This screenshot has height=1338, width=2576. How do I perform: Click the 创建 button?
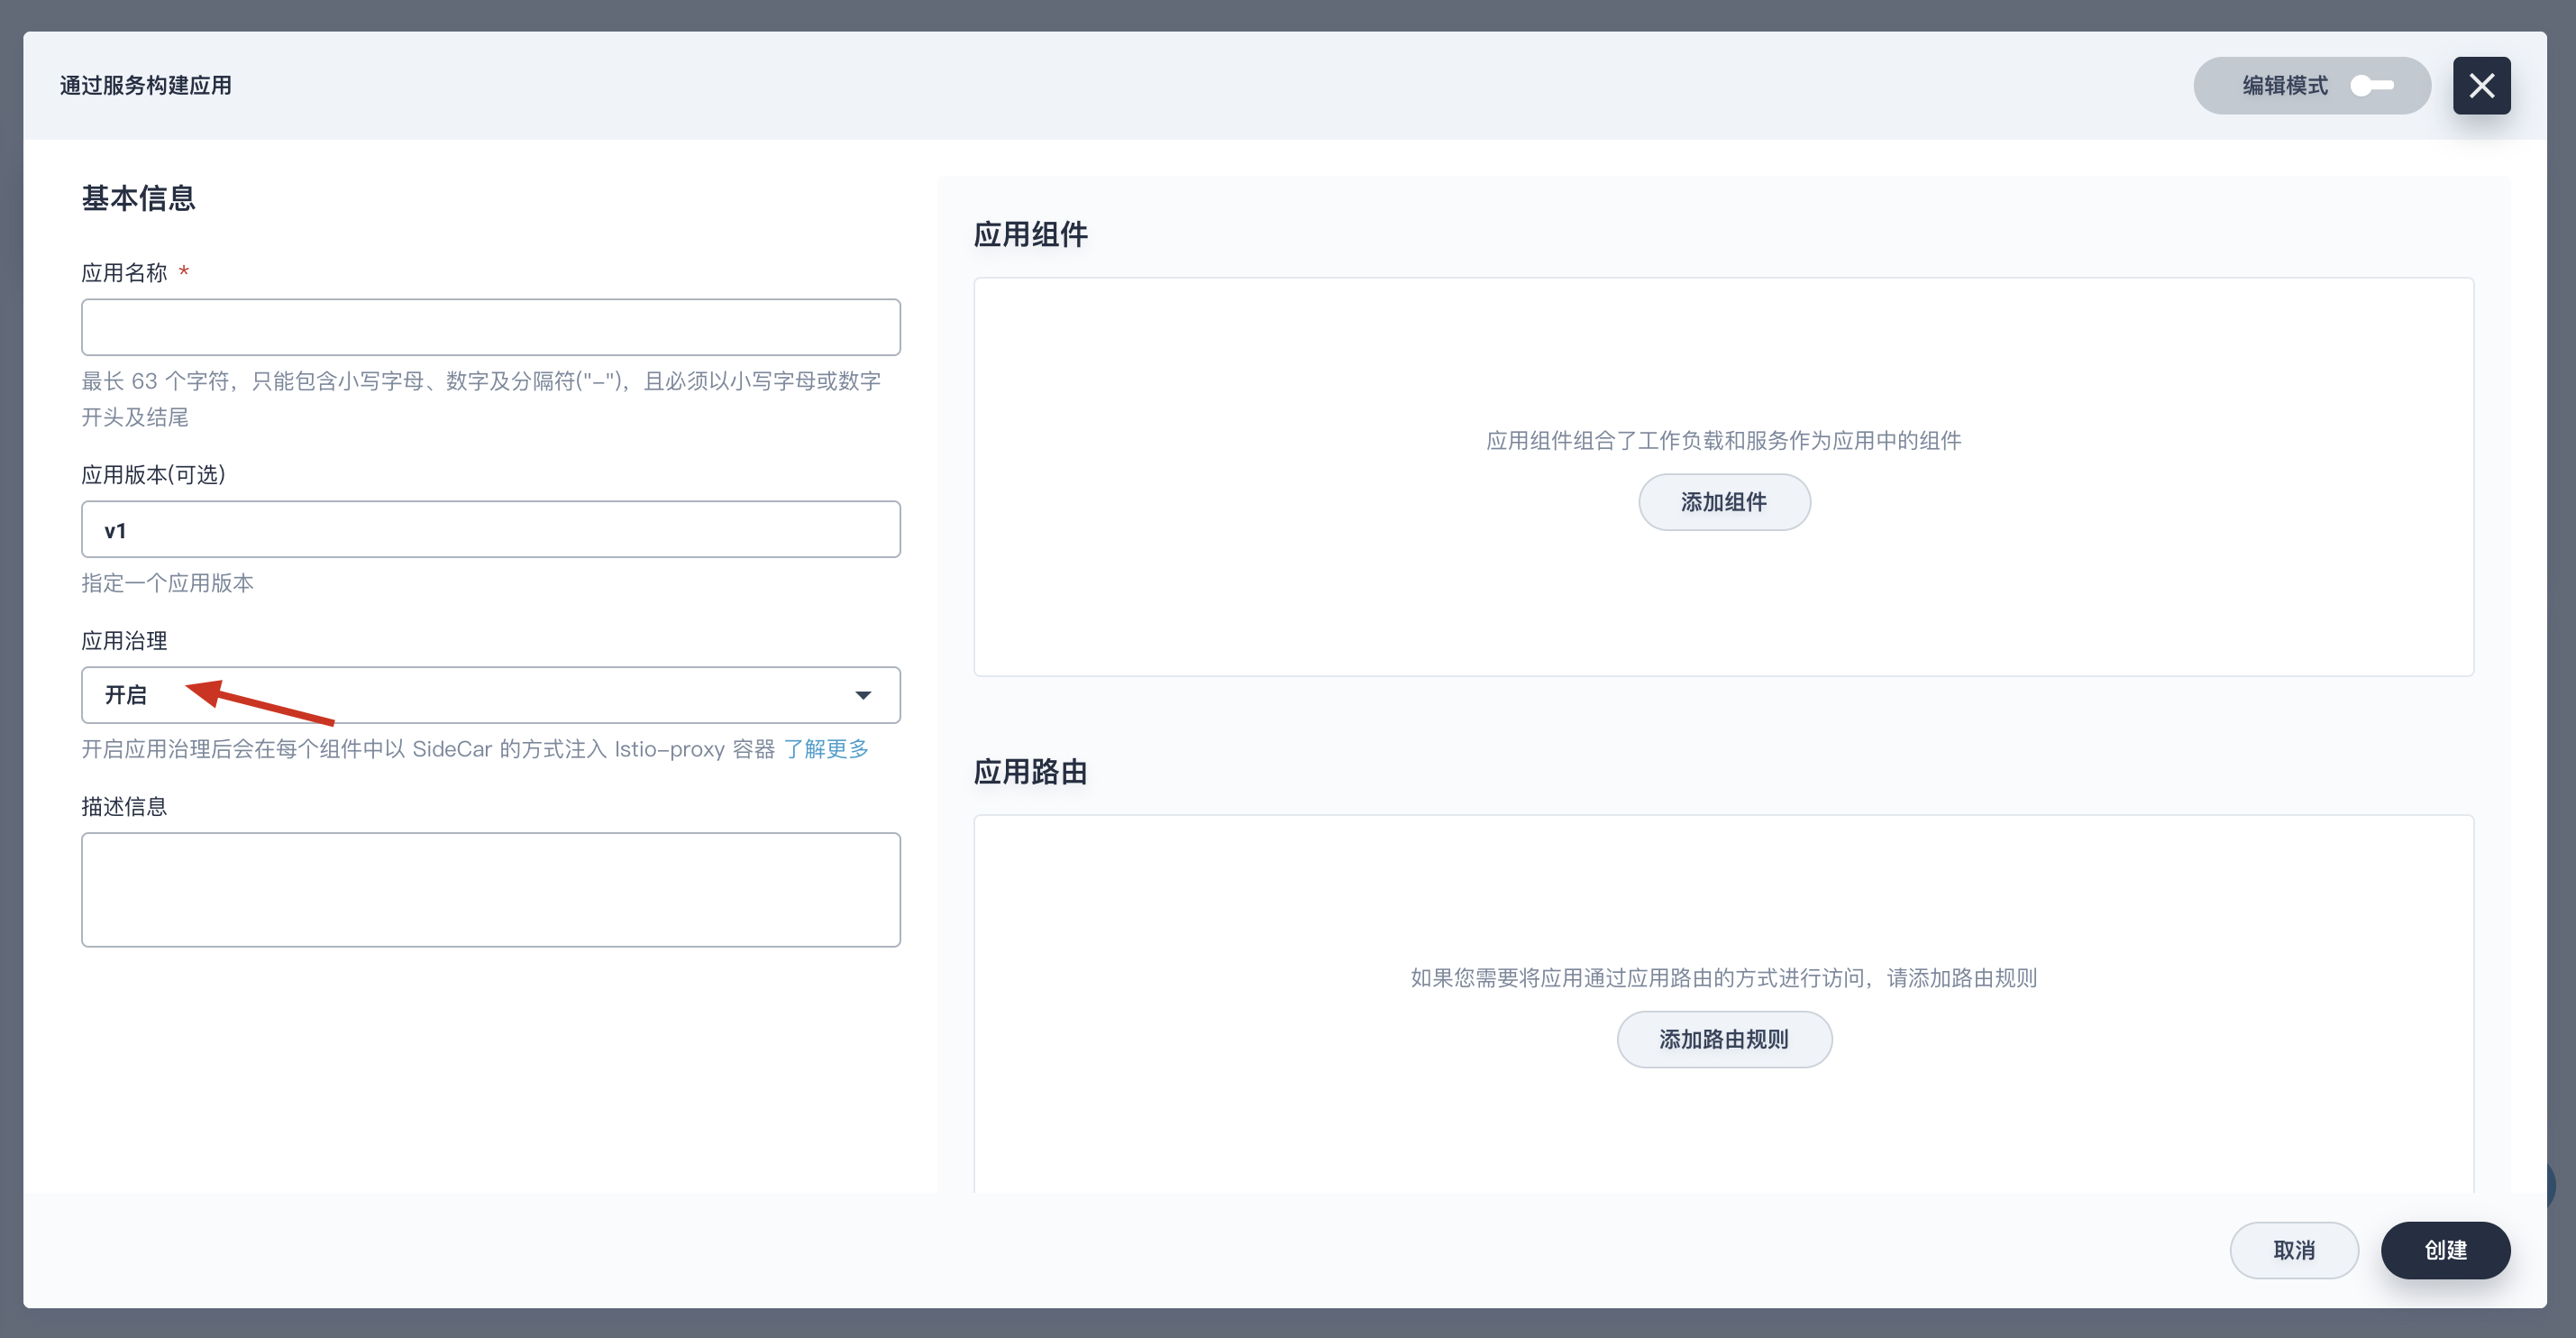tap(2445, 1250)
